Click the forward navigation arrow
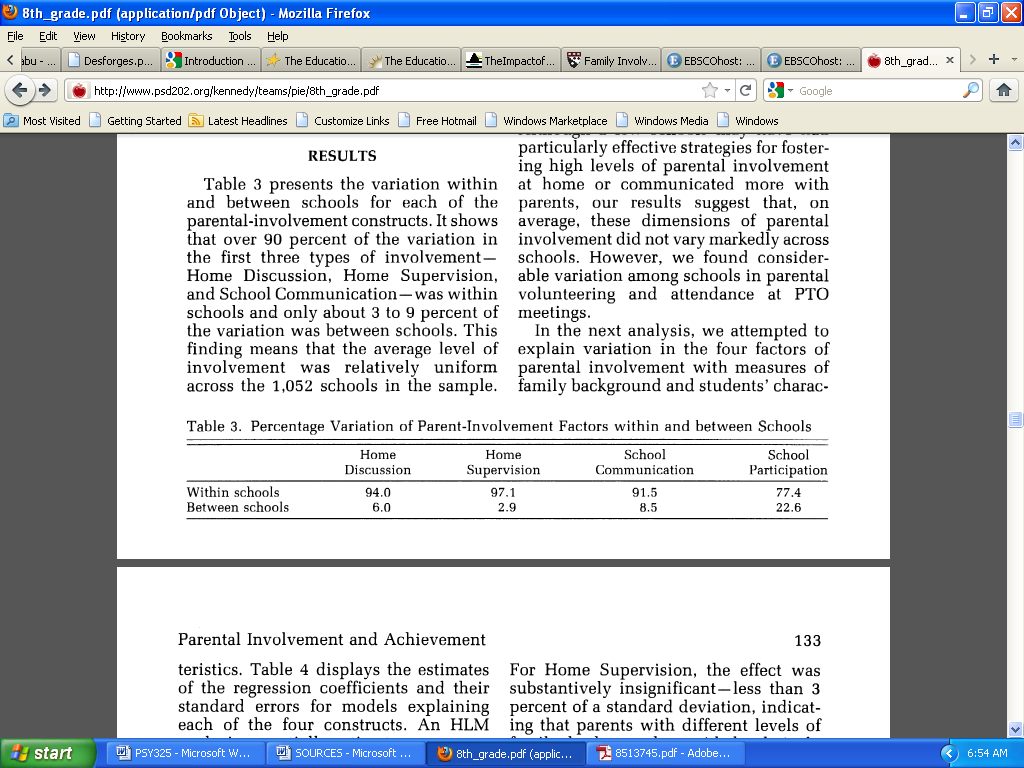 44,90
